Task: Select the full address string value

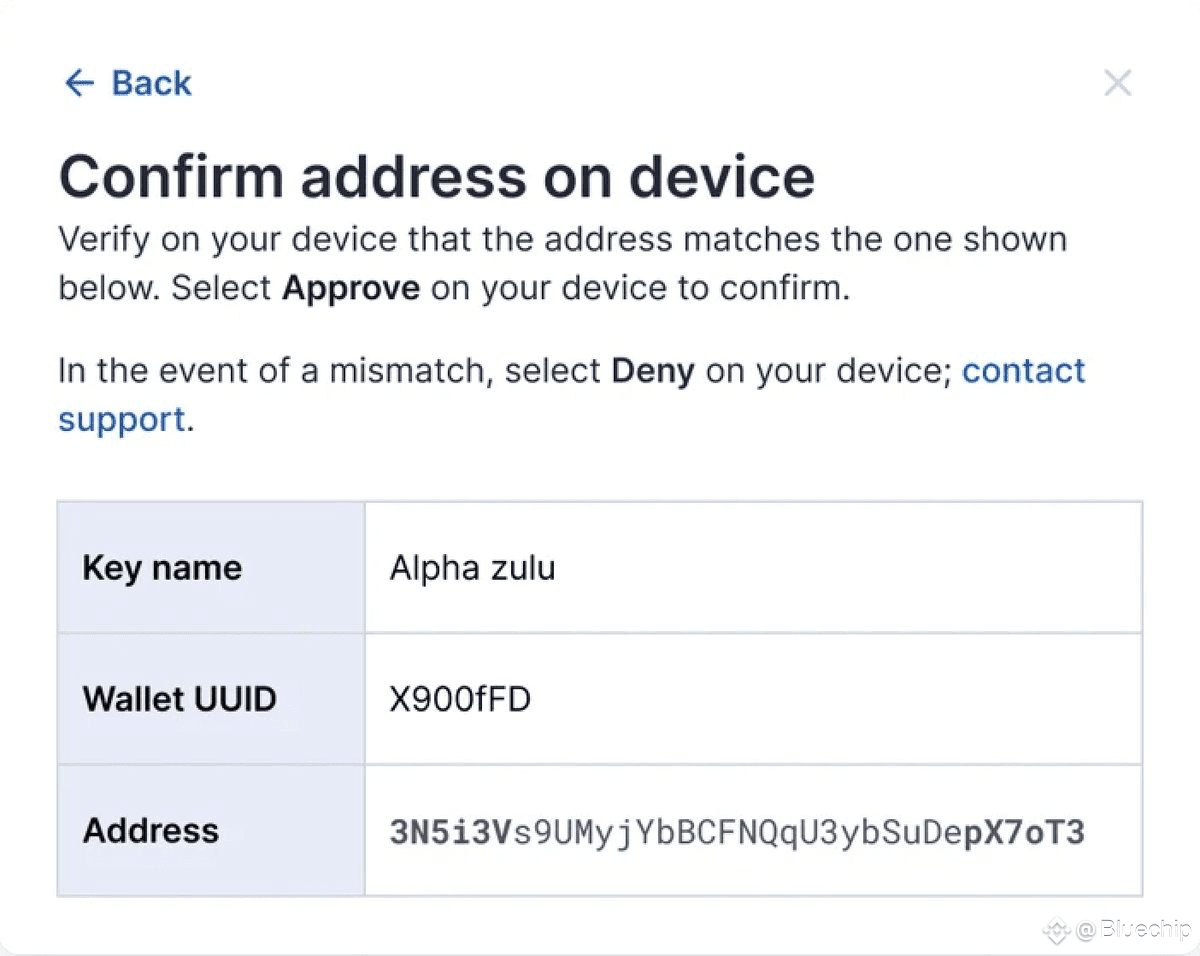Action: tap(737, 832)
